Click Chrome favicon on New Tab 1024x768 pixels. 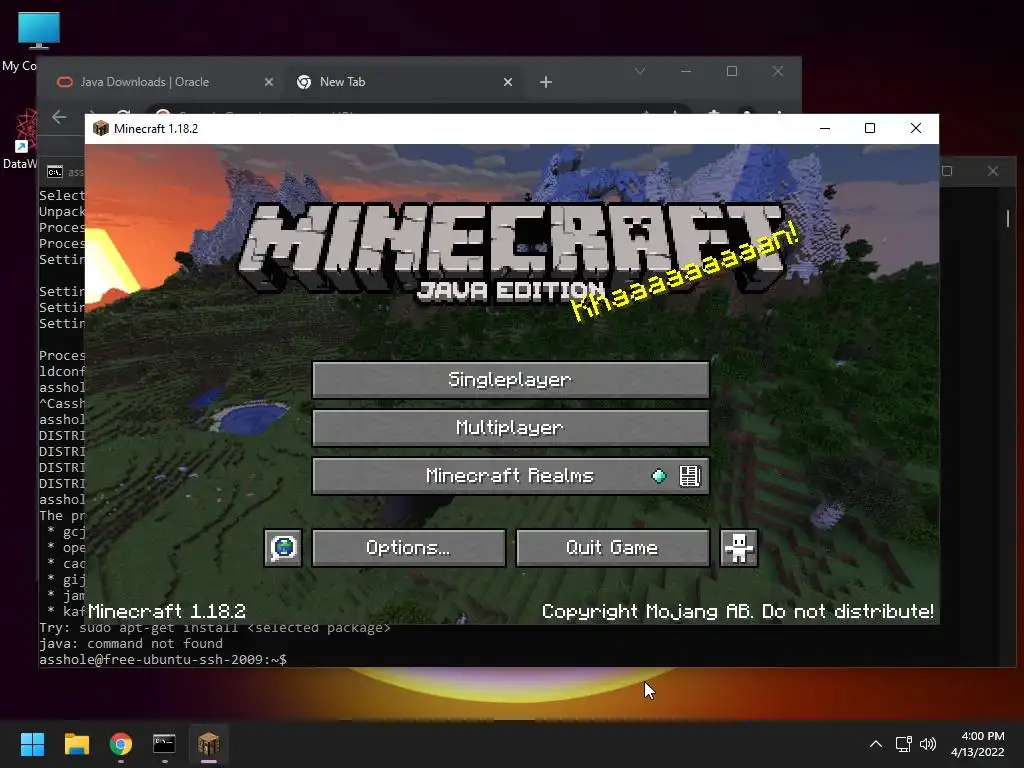(x=304, y=82)
